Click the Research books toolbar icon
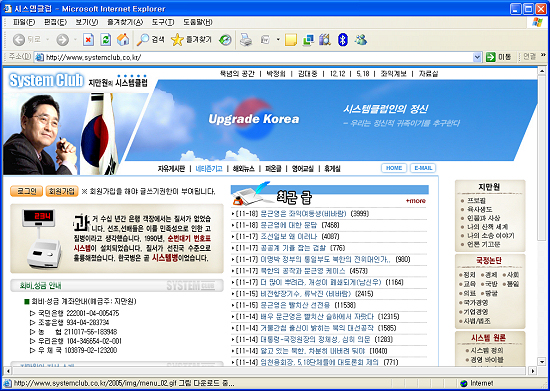Screen dimensions: 550x391 [325, 40]
